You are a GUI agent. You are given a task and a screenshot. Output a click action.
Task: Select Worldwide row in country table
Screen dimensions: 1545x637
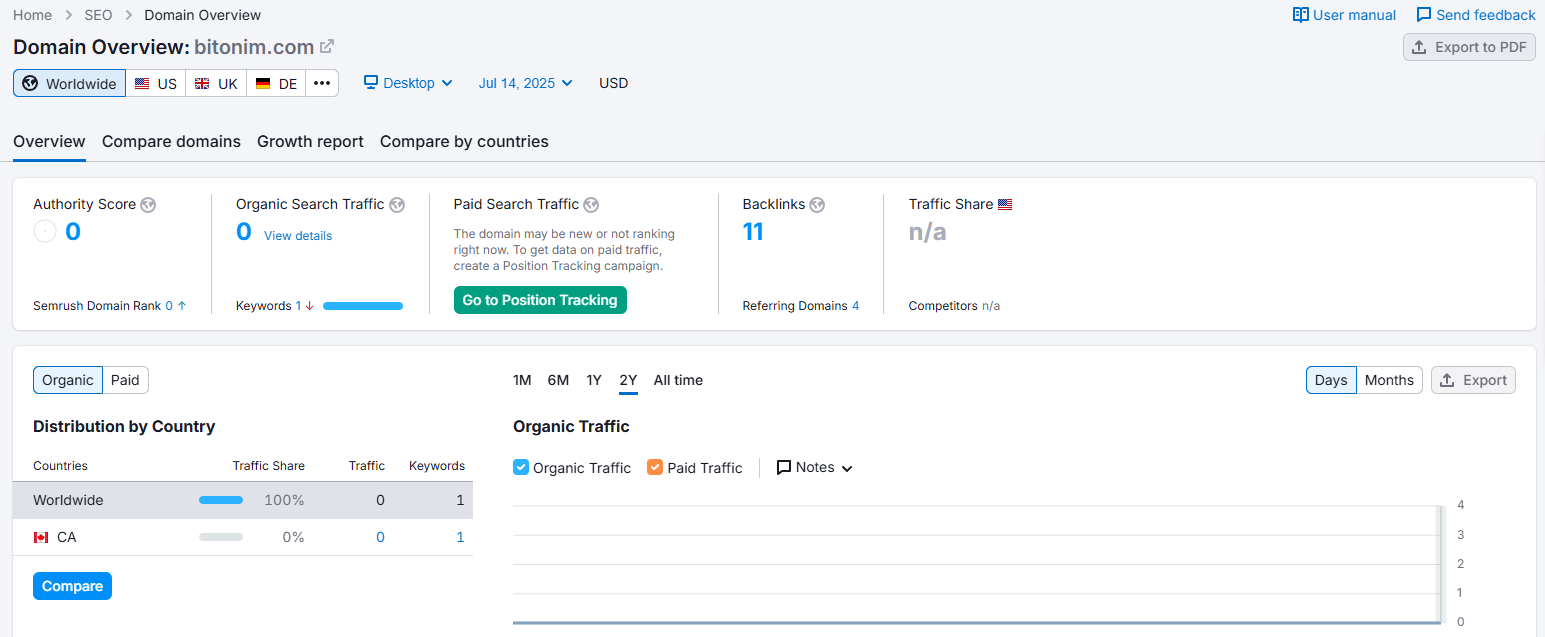(x=243, y=500)
